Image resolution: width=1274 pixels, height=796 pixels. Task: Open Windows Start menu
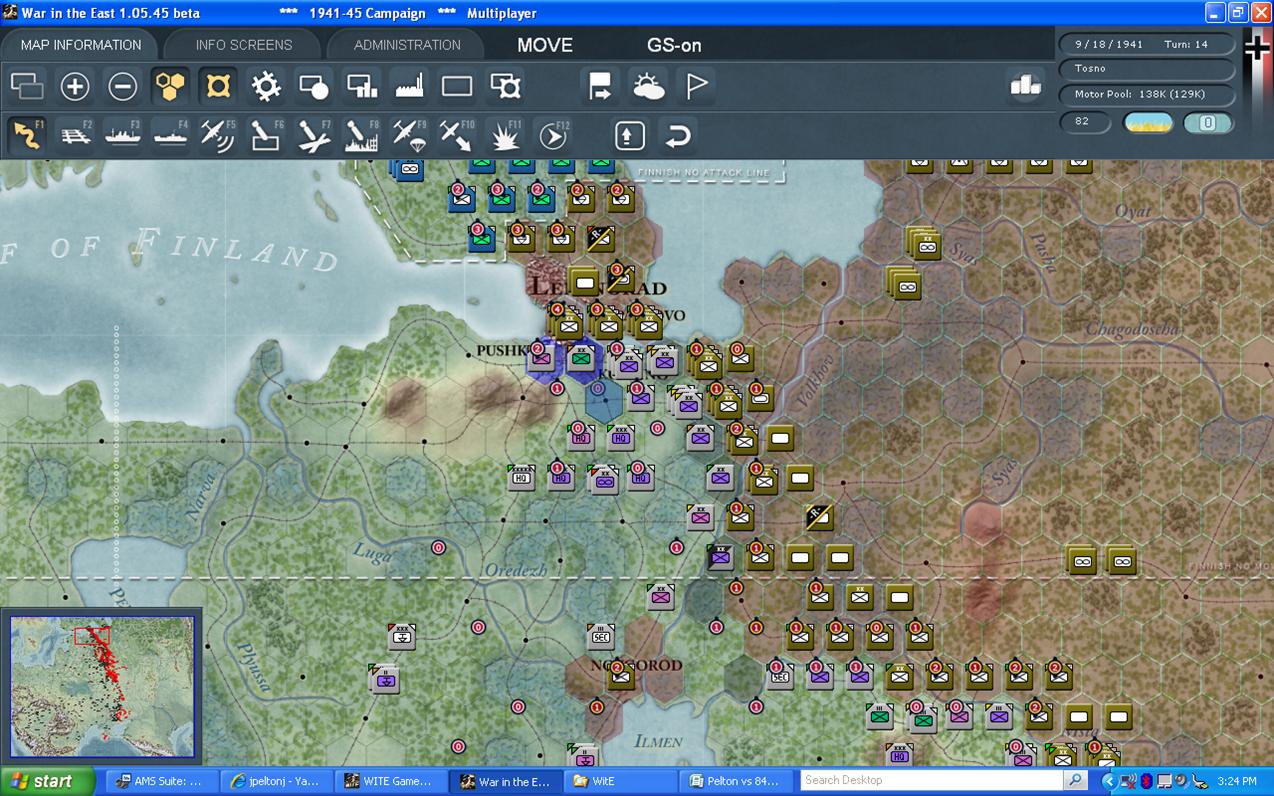coord(47,781)
